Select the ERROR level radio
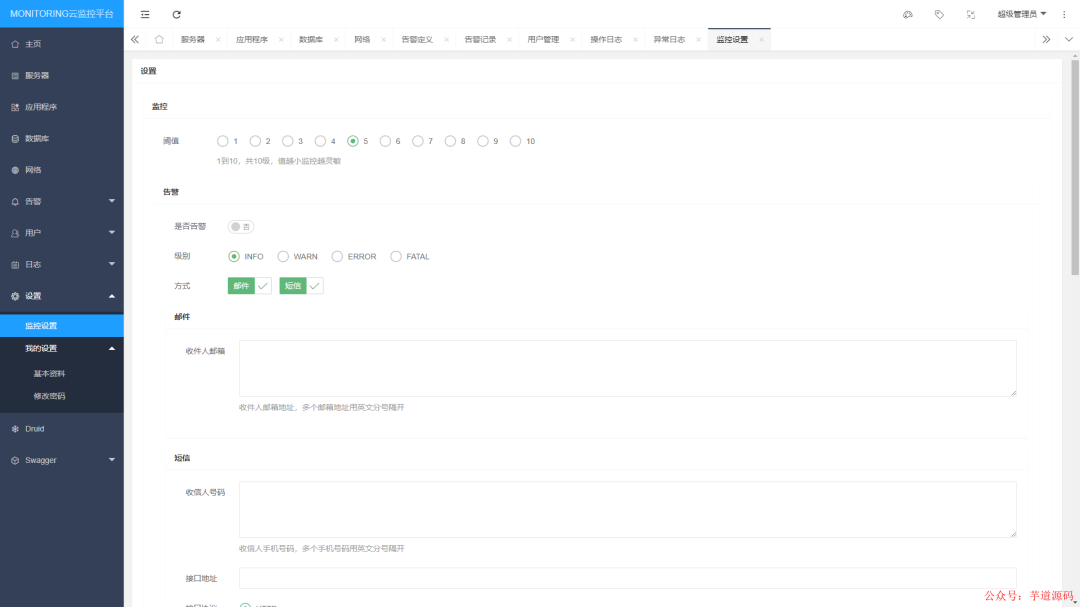 (x=337, y=256)
